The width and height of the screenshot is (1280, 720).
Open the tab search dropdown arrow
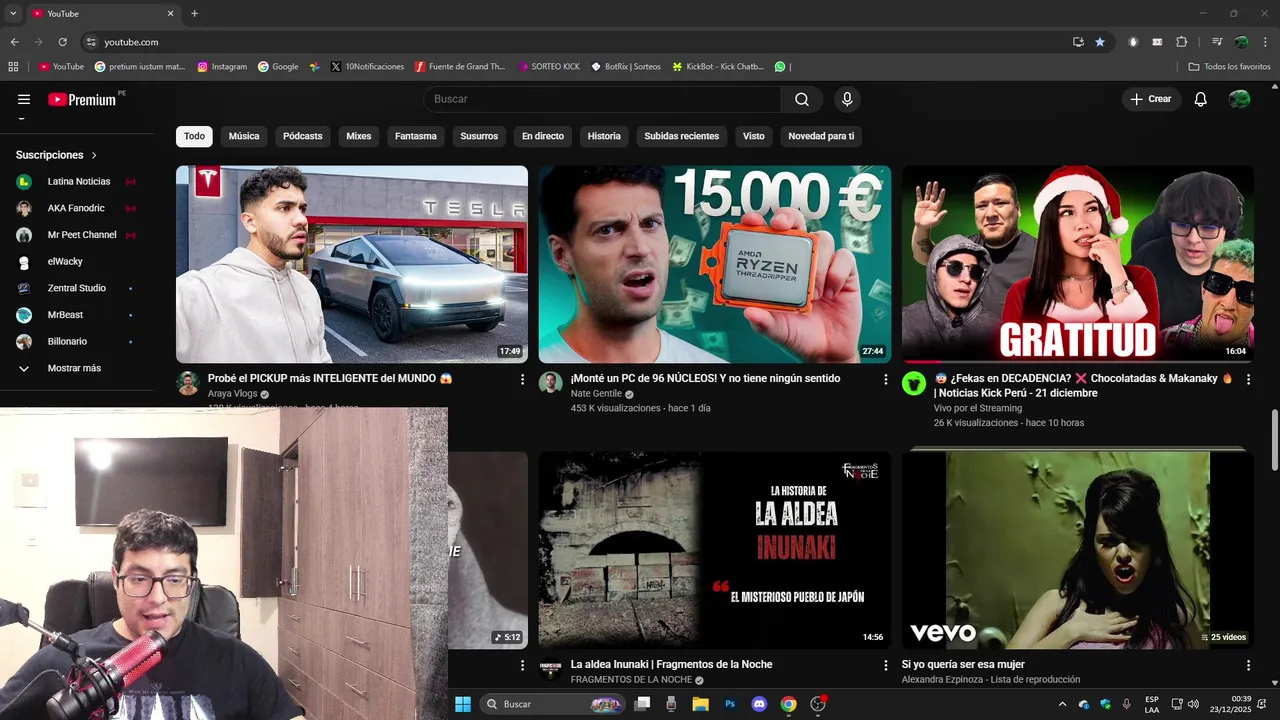click(x=13, y=13)
